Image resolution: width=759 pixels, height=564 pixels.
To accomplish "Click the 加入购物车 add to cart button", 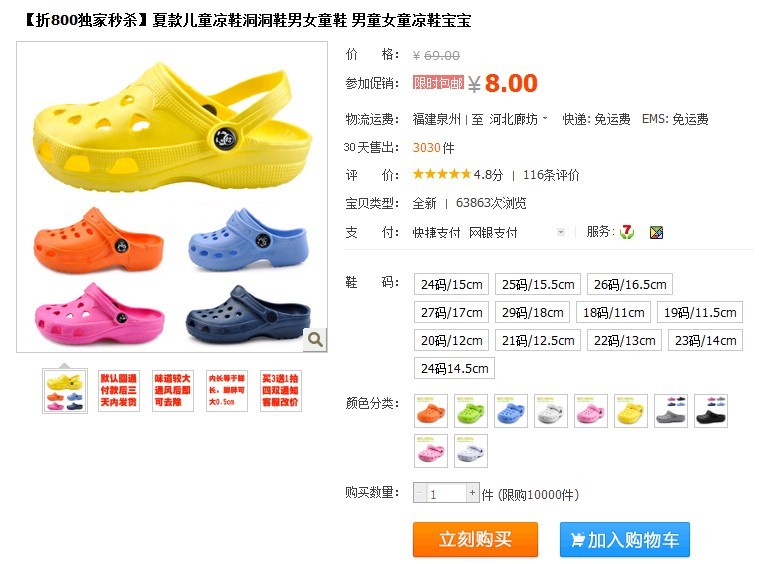I will tap(625, 539).
